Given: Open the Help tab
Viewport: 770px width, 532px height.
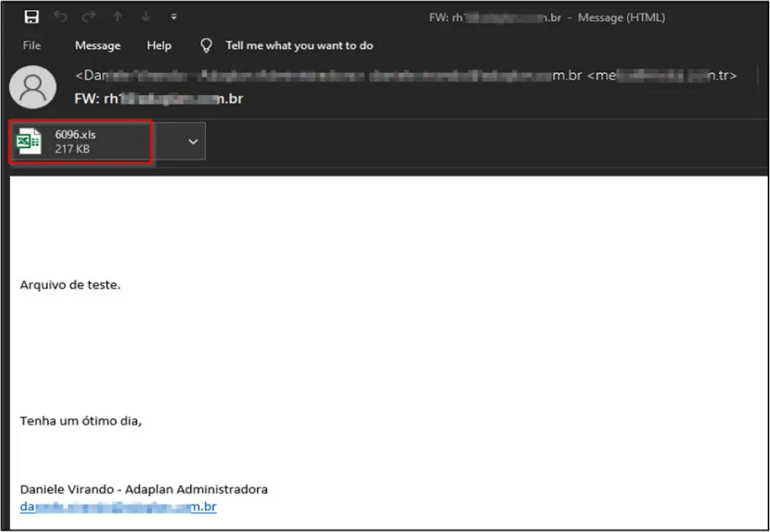Looking at the screenshot, I should [x=159, y=46].
